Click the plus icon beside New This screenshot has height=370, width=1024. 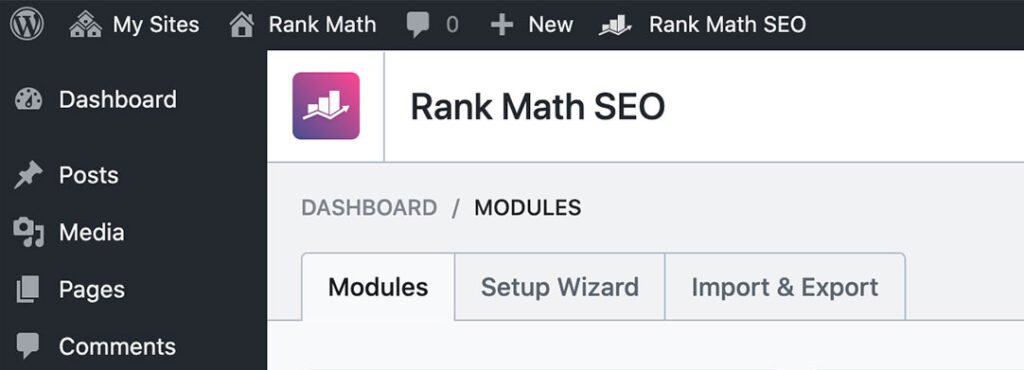[502, 25]
